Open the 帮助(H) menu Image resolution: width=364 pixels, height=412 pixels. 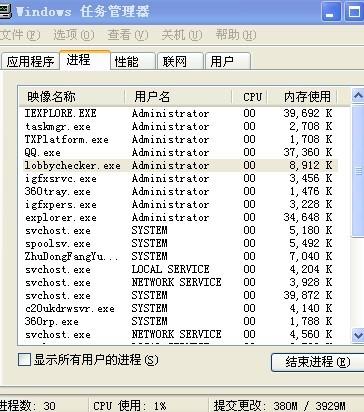(x=236, y=35)
